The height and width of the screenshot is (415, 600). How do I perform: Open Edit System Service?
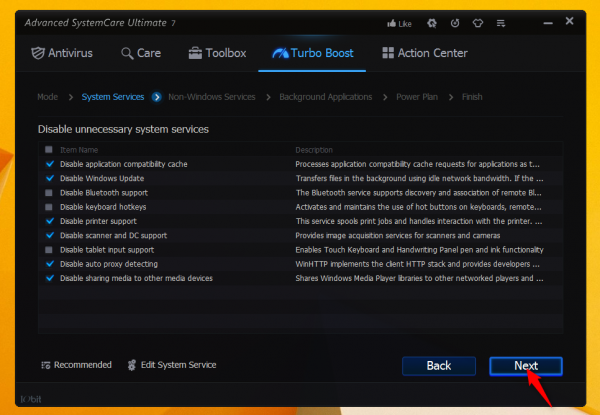pyautogui.click(x=172, y=365)
